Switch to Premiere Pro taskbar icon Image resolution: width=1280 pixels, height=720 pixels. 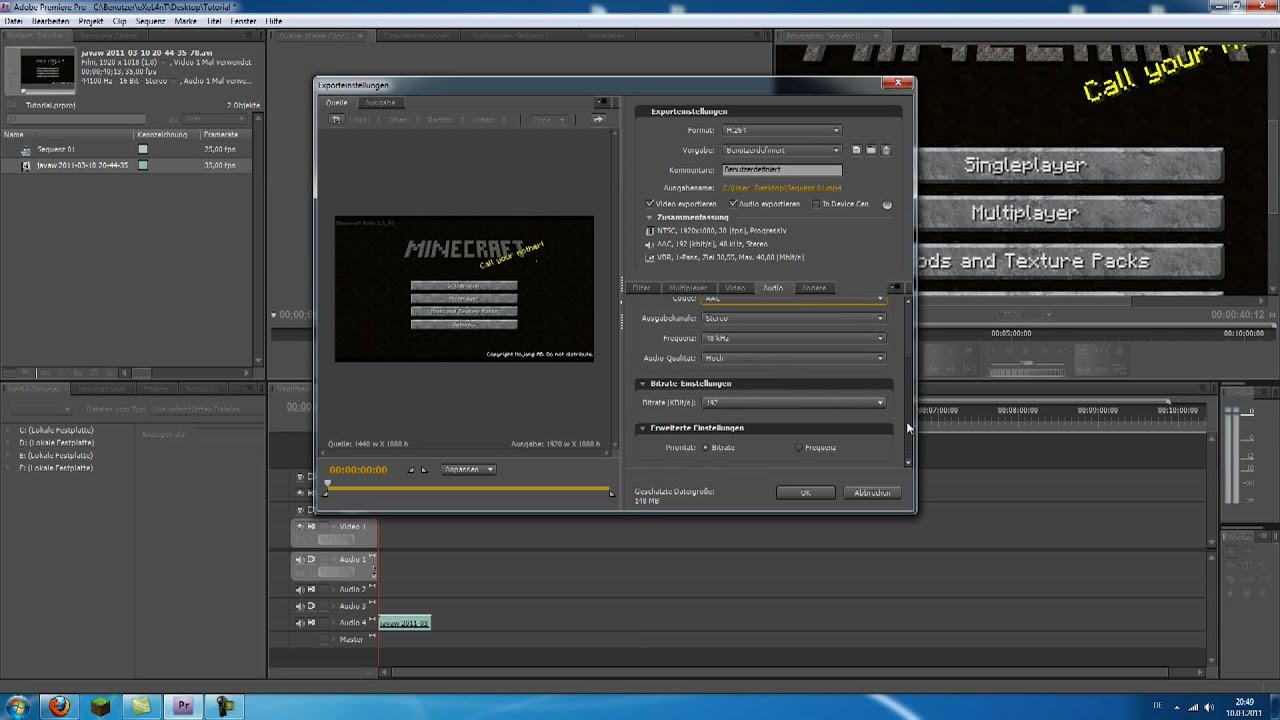pyautogui.click(x=183, y=705)
